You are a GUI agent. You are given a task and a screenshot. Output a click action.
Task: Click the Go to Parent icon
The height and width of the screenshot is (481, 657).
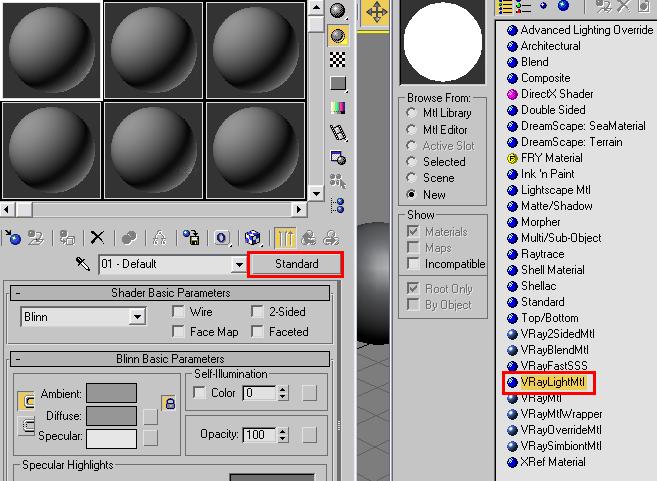tap(309, 238)
